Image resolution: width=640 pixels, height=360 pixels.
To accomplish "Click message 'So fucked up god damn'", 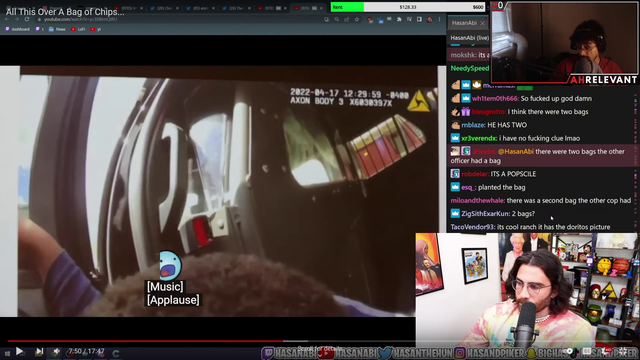I will pyautogui.click(x=556, y=98).
